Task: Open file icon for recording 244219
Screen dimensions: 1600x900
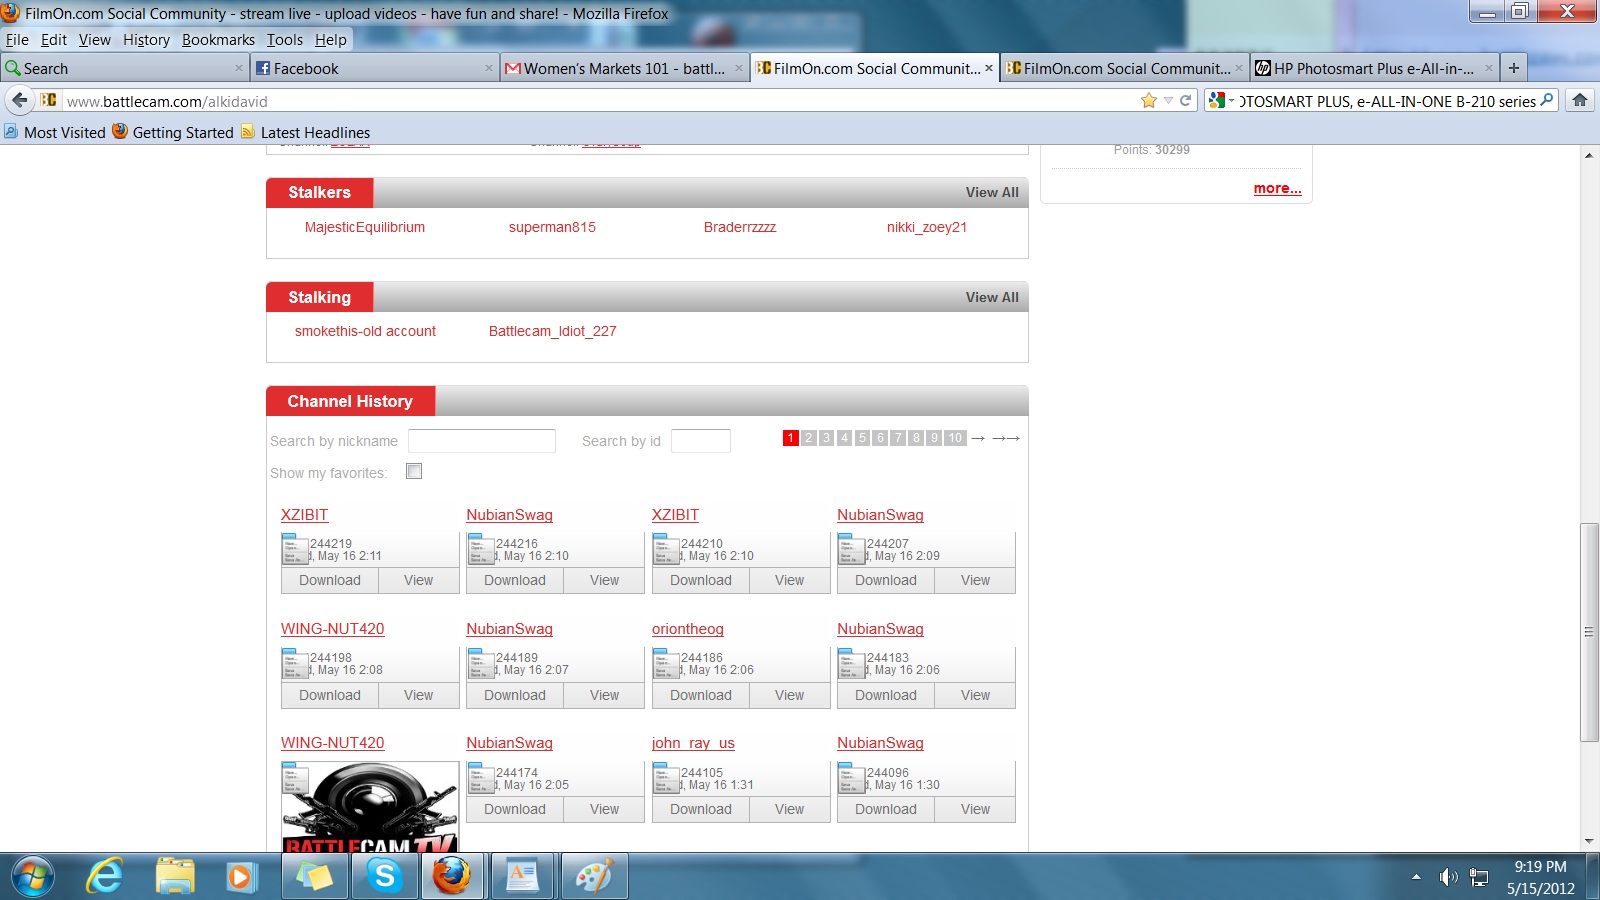Action: (x=295, y=549)
